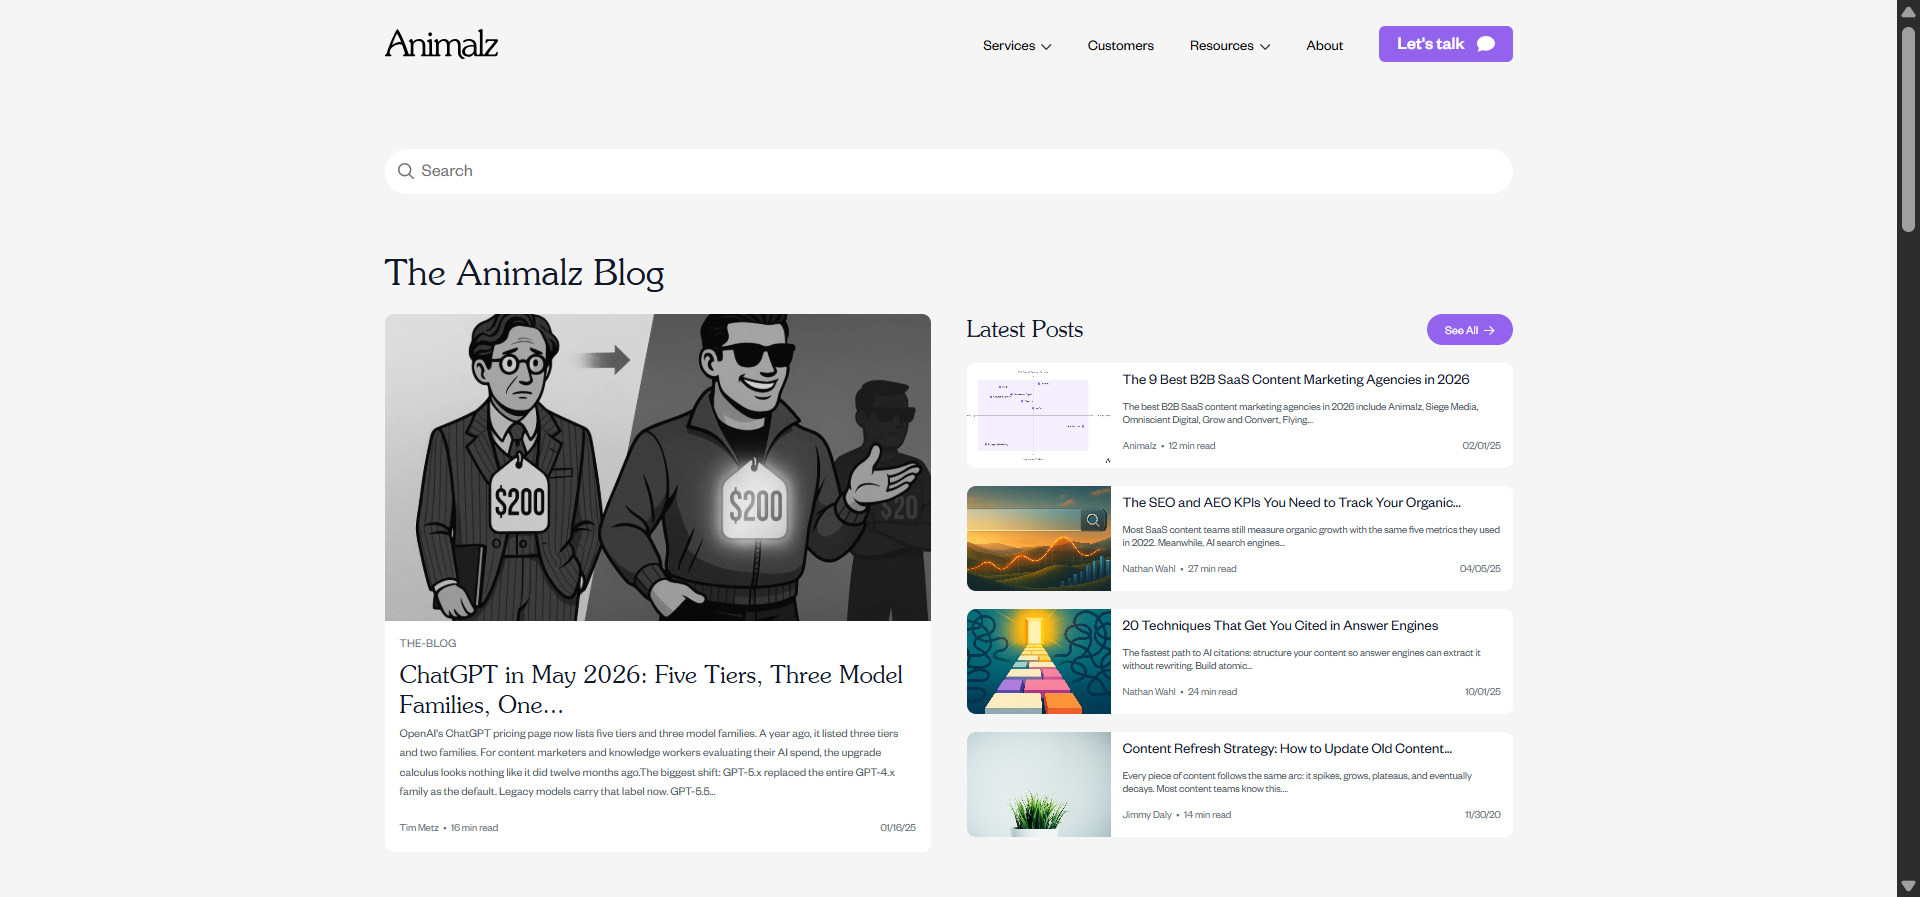Click the arrow icon in See All

1489,330
